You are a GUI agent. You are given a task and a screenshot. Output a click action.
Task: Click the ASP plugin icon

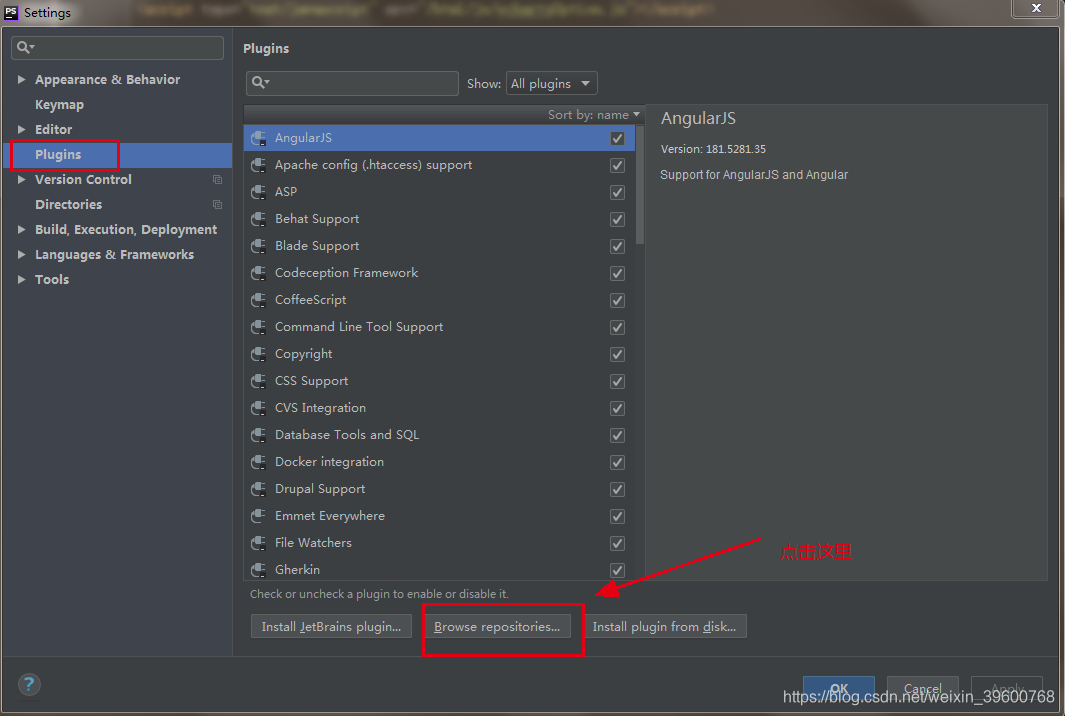258,192
